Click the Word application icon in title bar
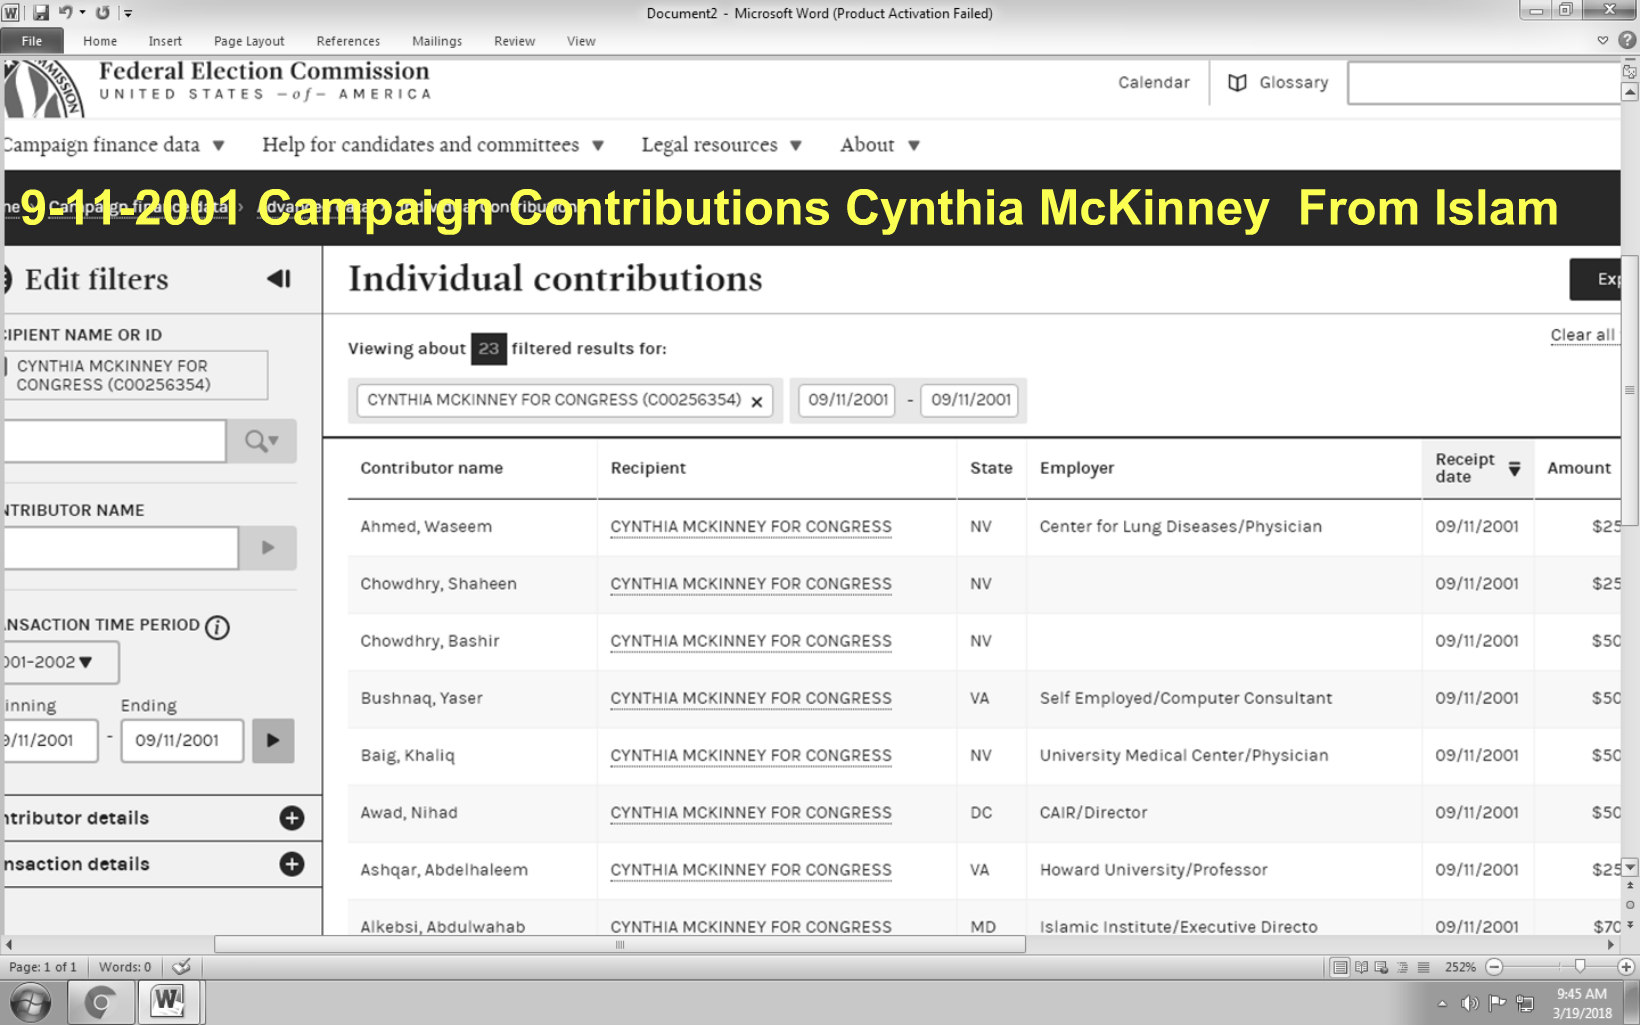Screen dimensions: 1640x1025 [x=11, y=13]
